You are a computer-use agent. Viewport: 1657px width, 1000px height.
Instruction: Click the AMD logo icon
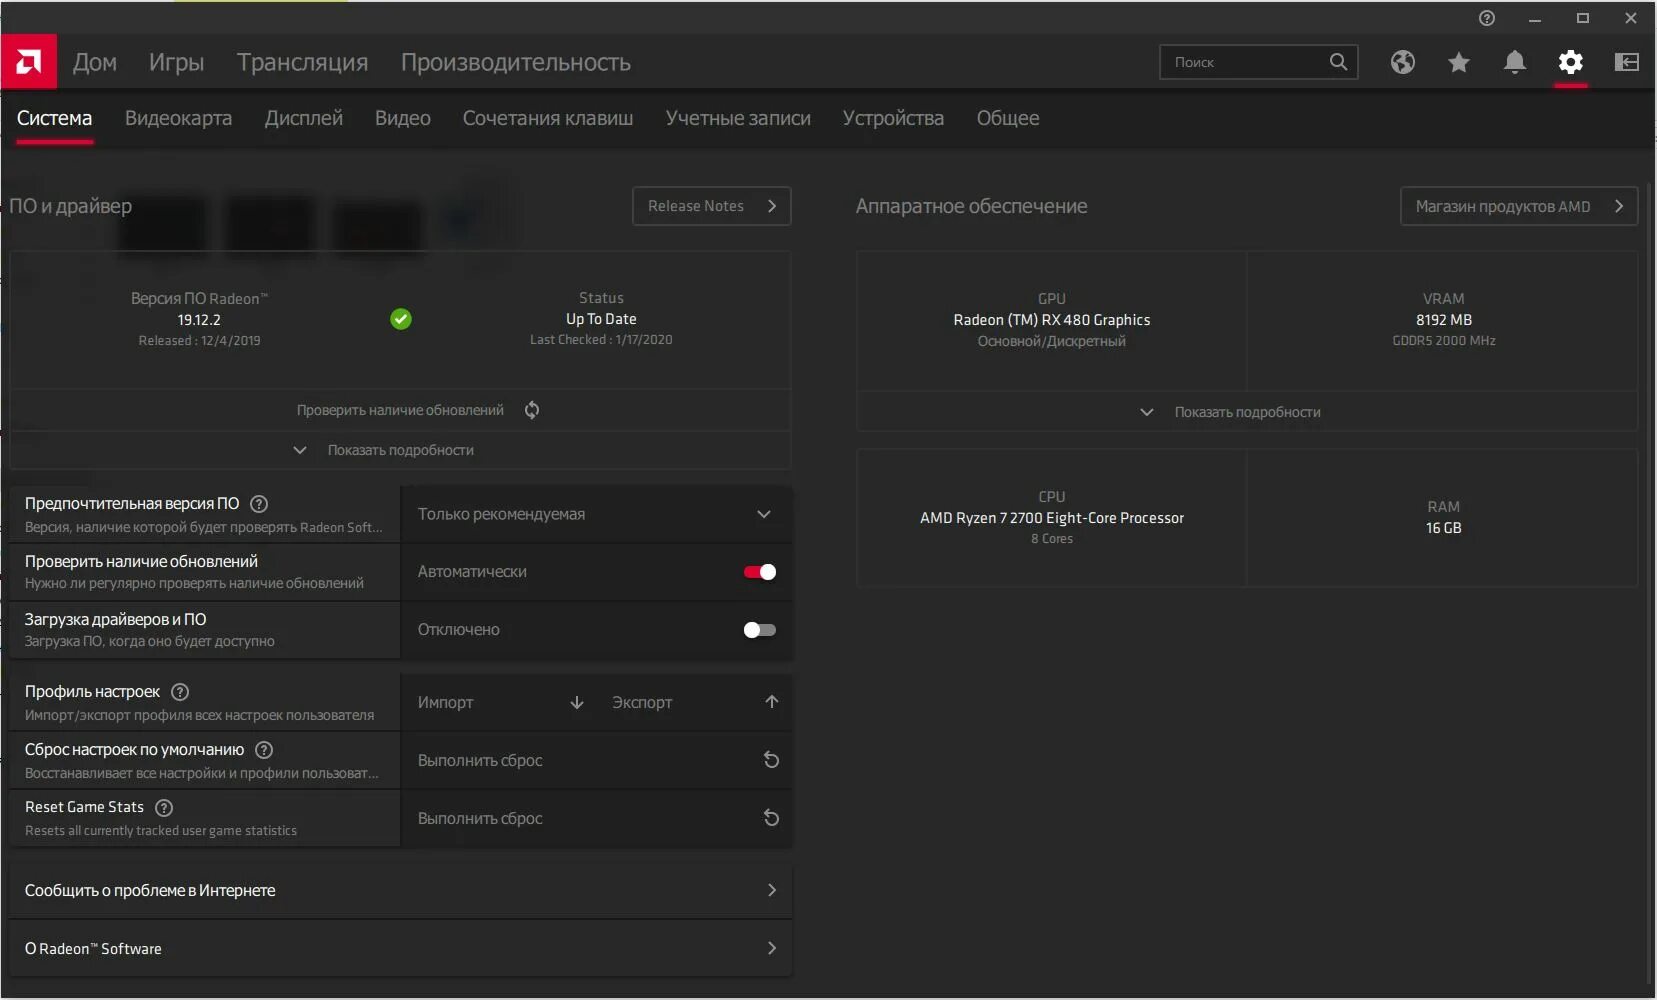pos(28,62)
